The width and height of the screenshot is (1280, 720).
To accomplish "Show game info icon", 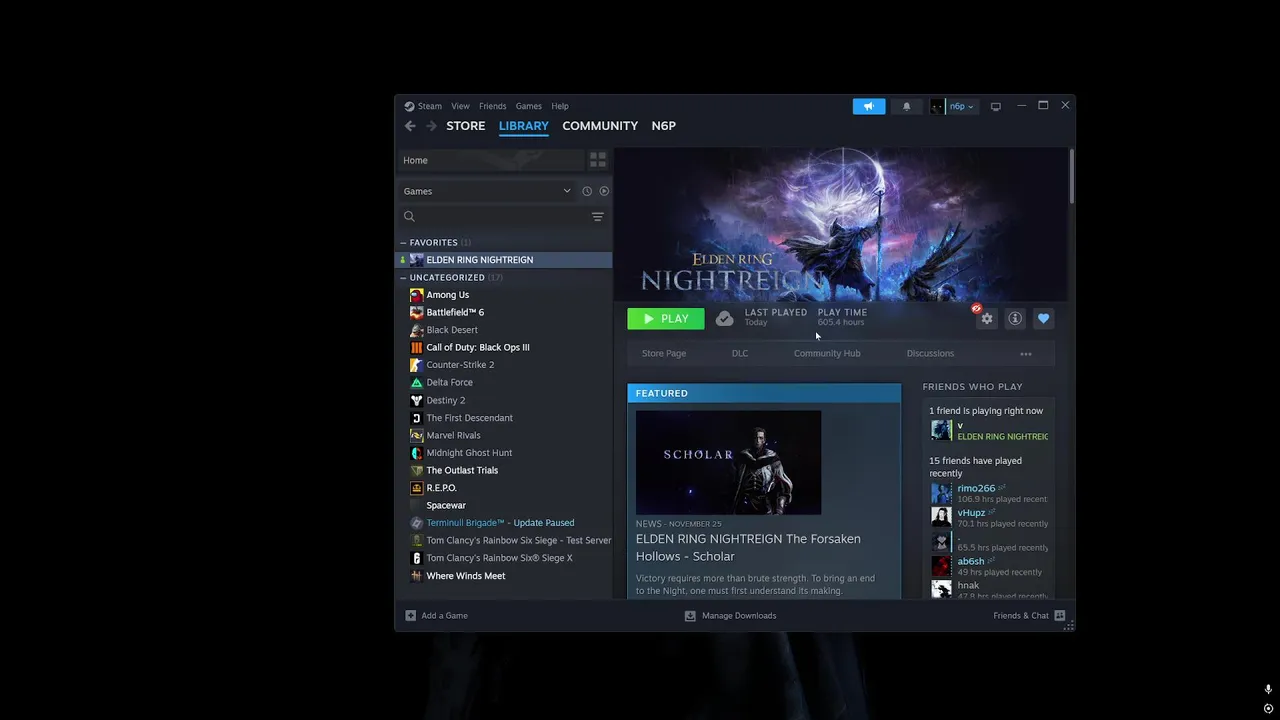I will point(1015,319).
